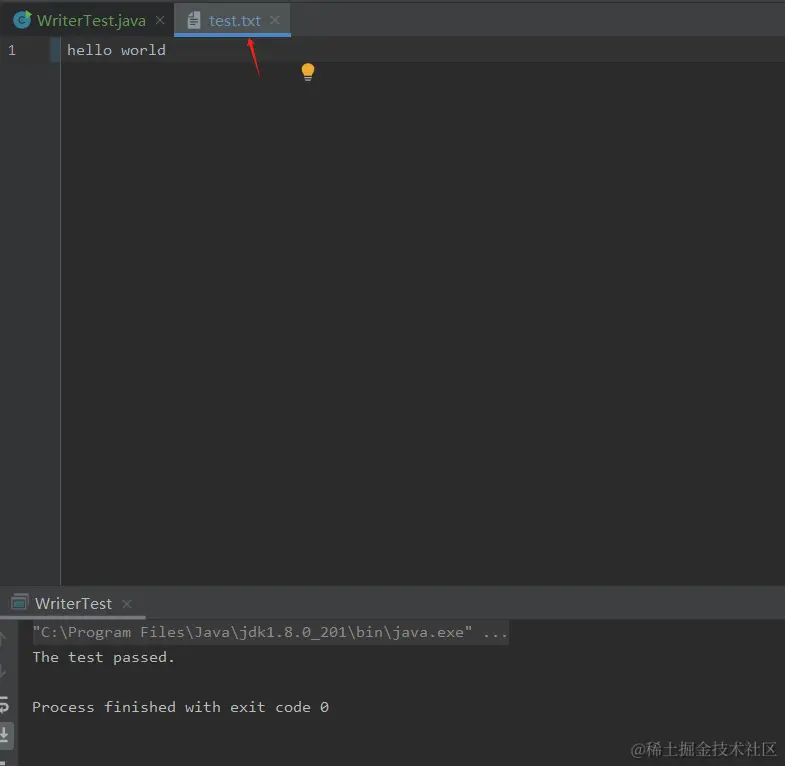Place cursor in 'hello world' text
Image resolution: width=785 pixels, height=766 pixels.
[x=116, y=50]
